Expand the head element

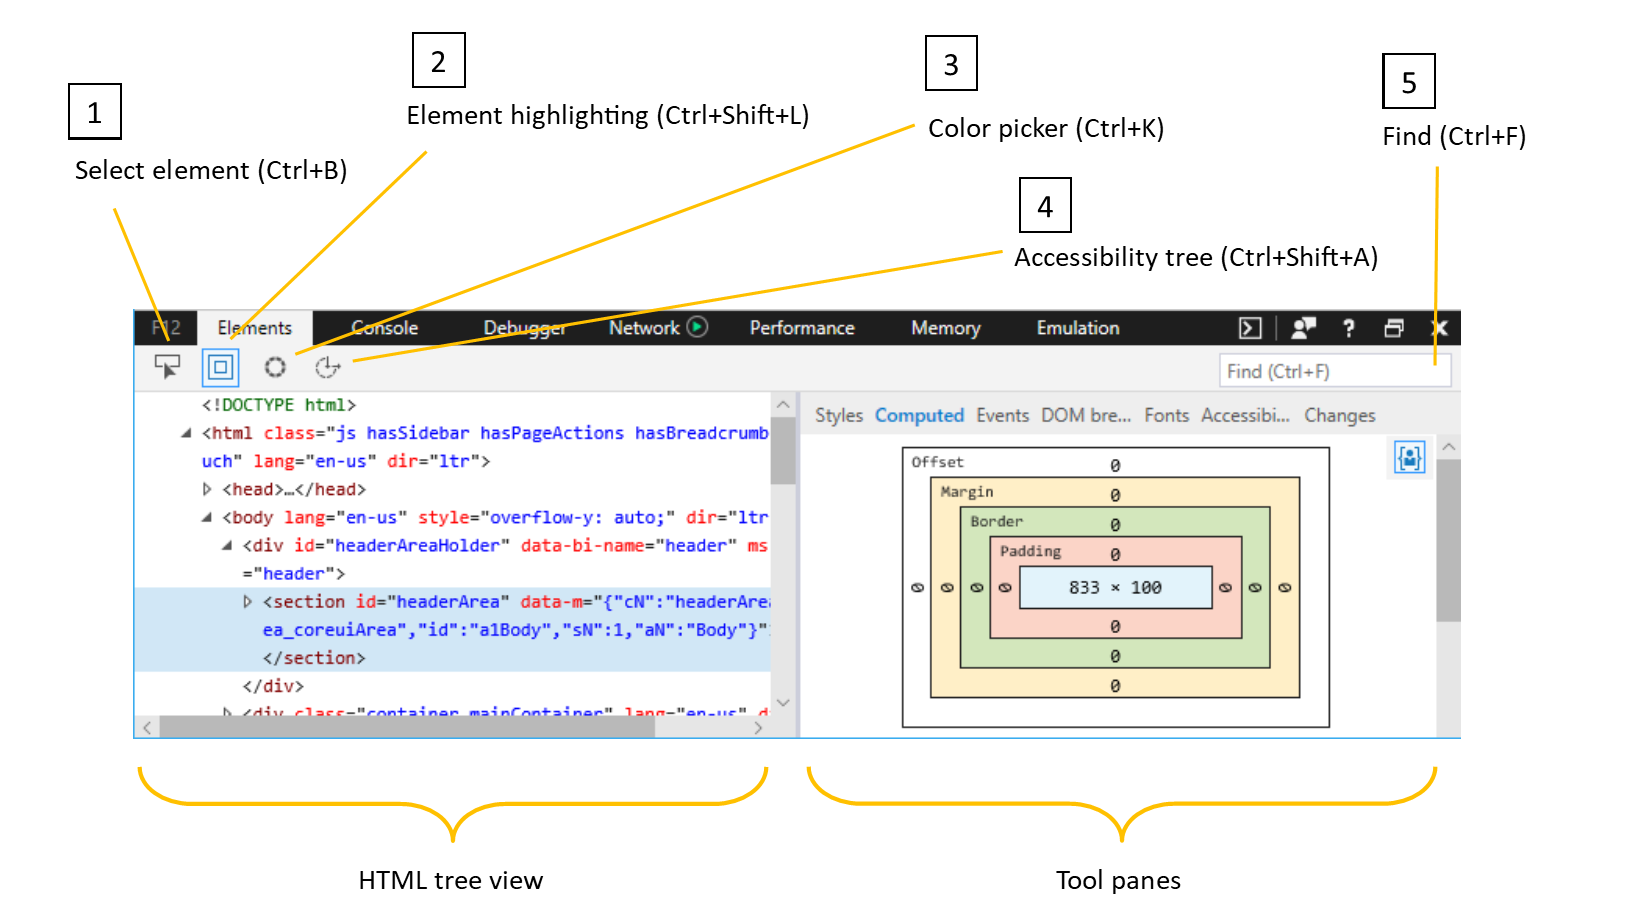pyautogui.click(x=205, y=489)
